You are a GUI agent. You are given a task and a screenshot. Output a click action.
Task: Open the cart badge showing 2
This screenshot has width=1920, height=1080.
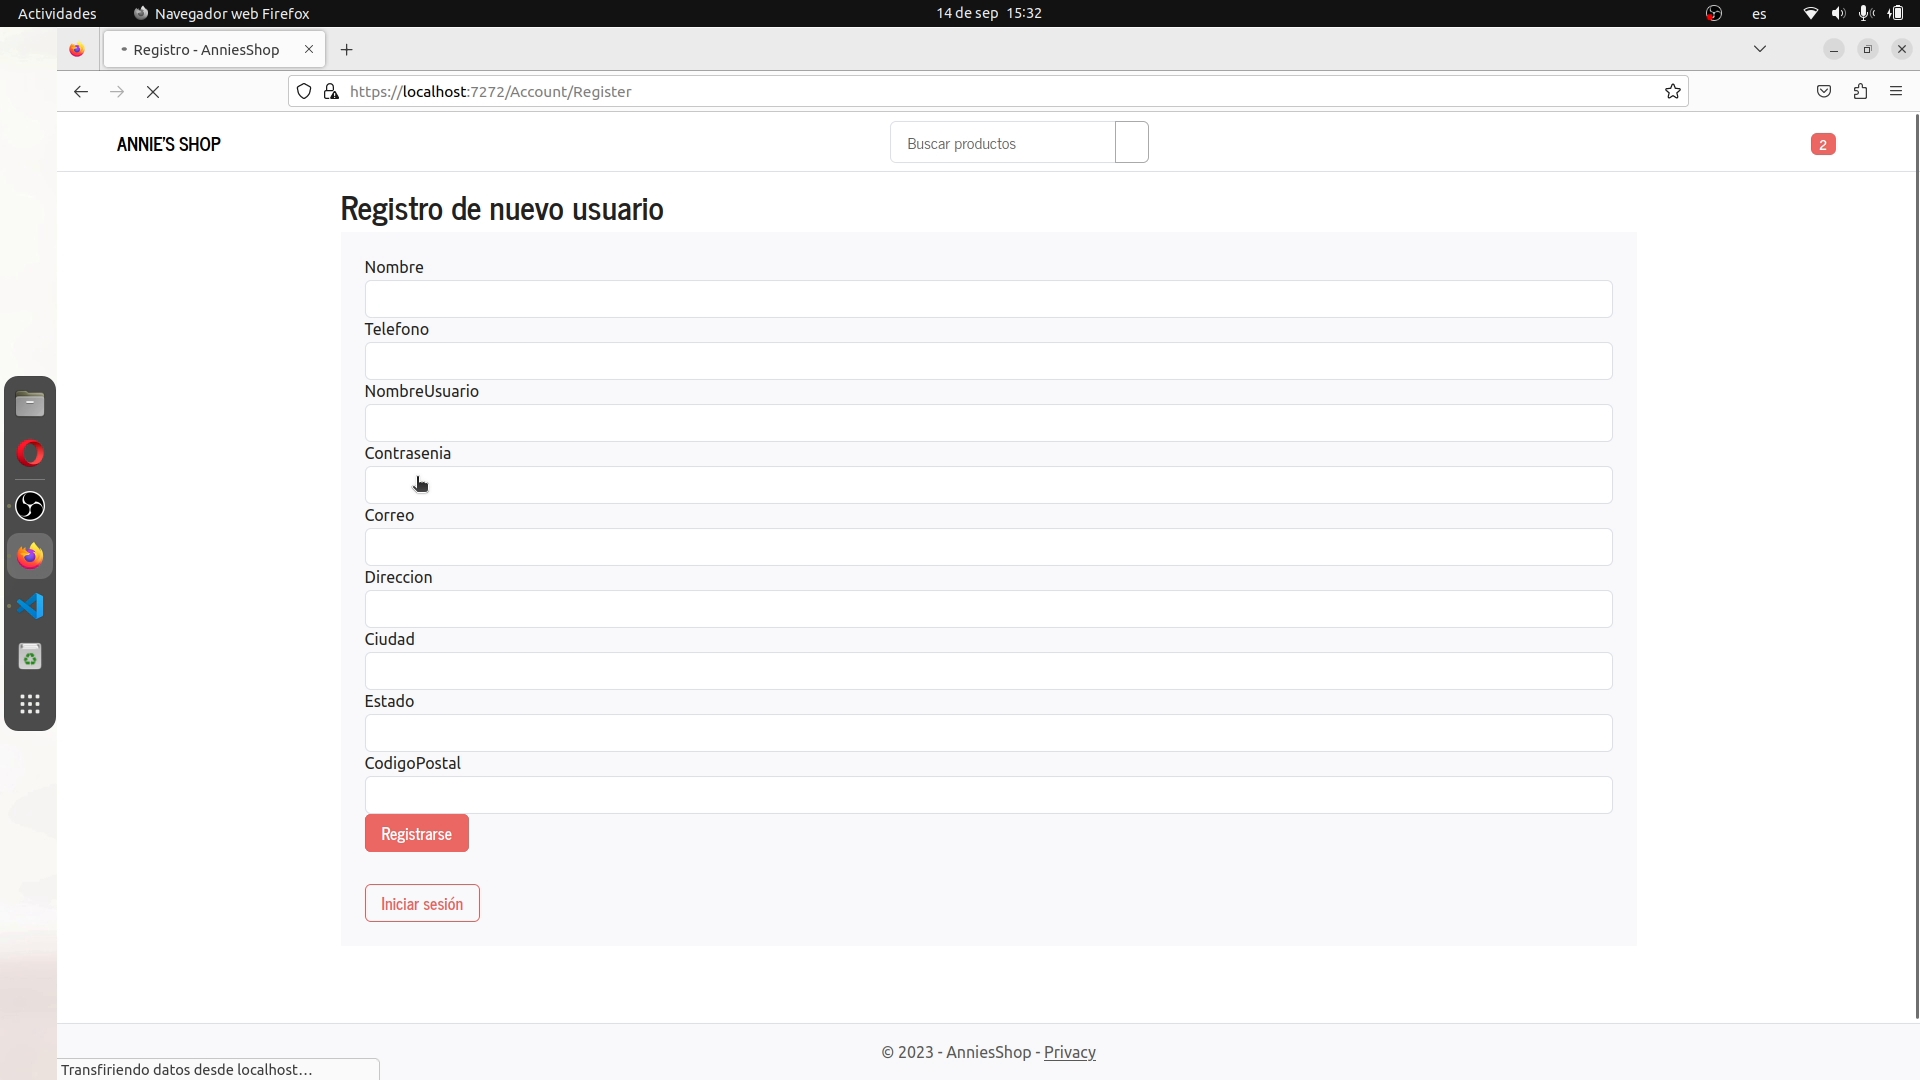coord(1823,144)
